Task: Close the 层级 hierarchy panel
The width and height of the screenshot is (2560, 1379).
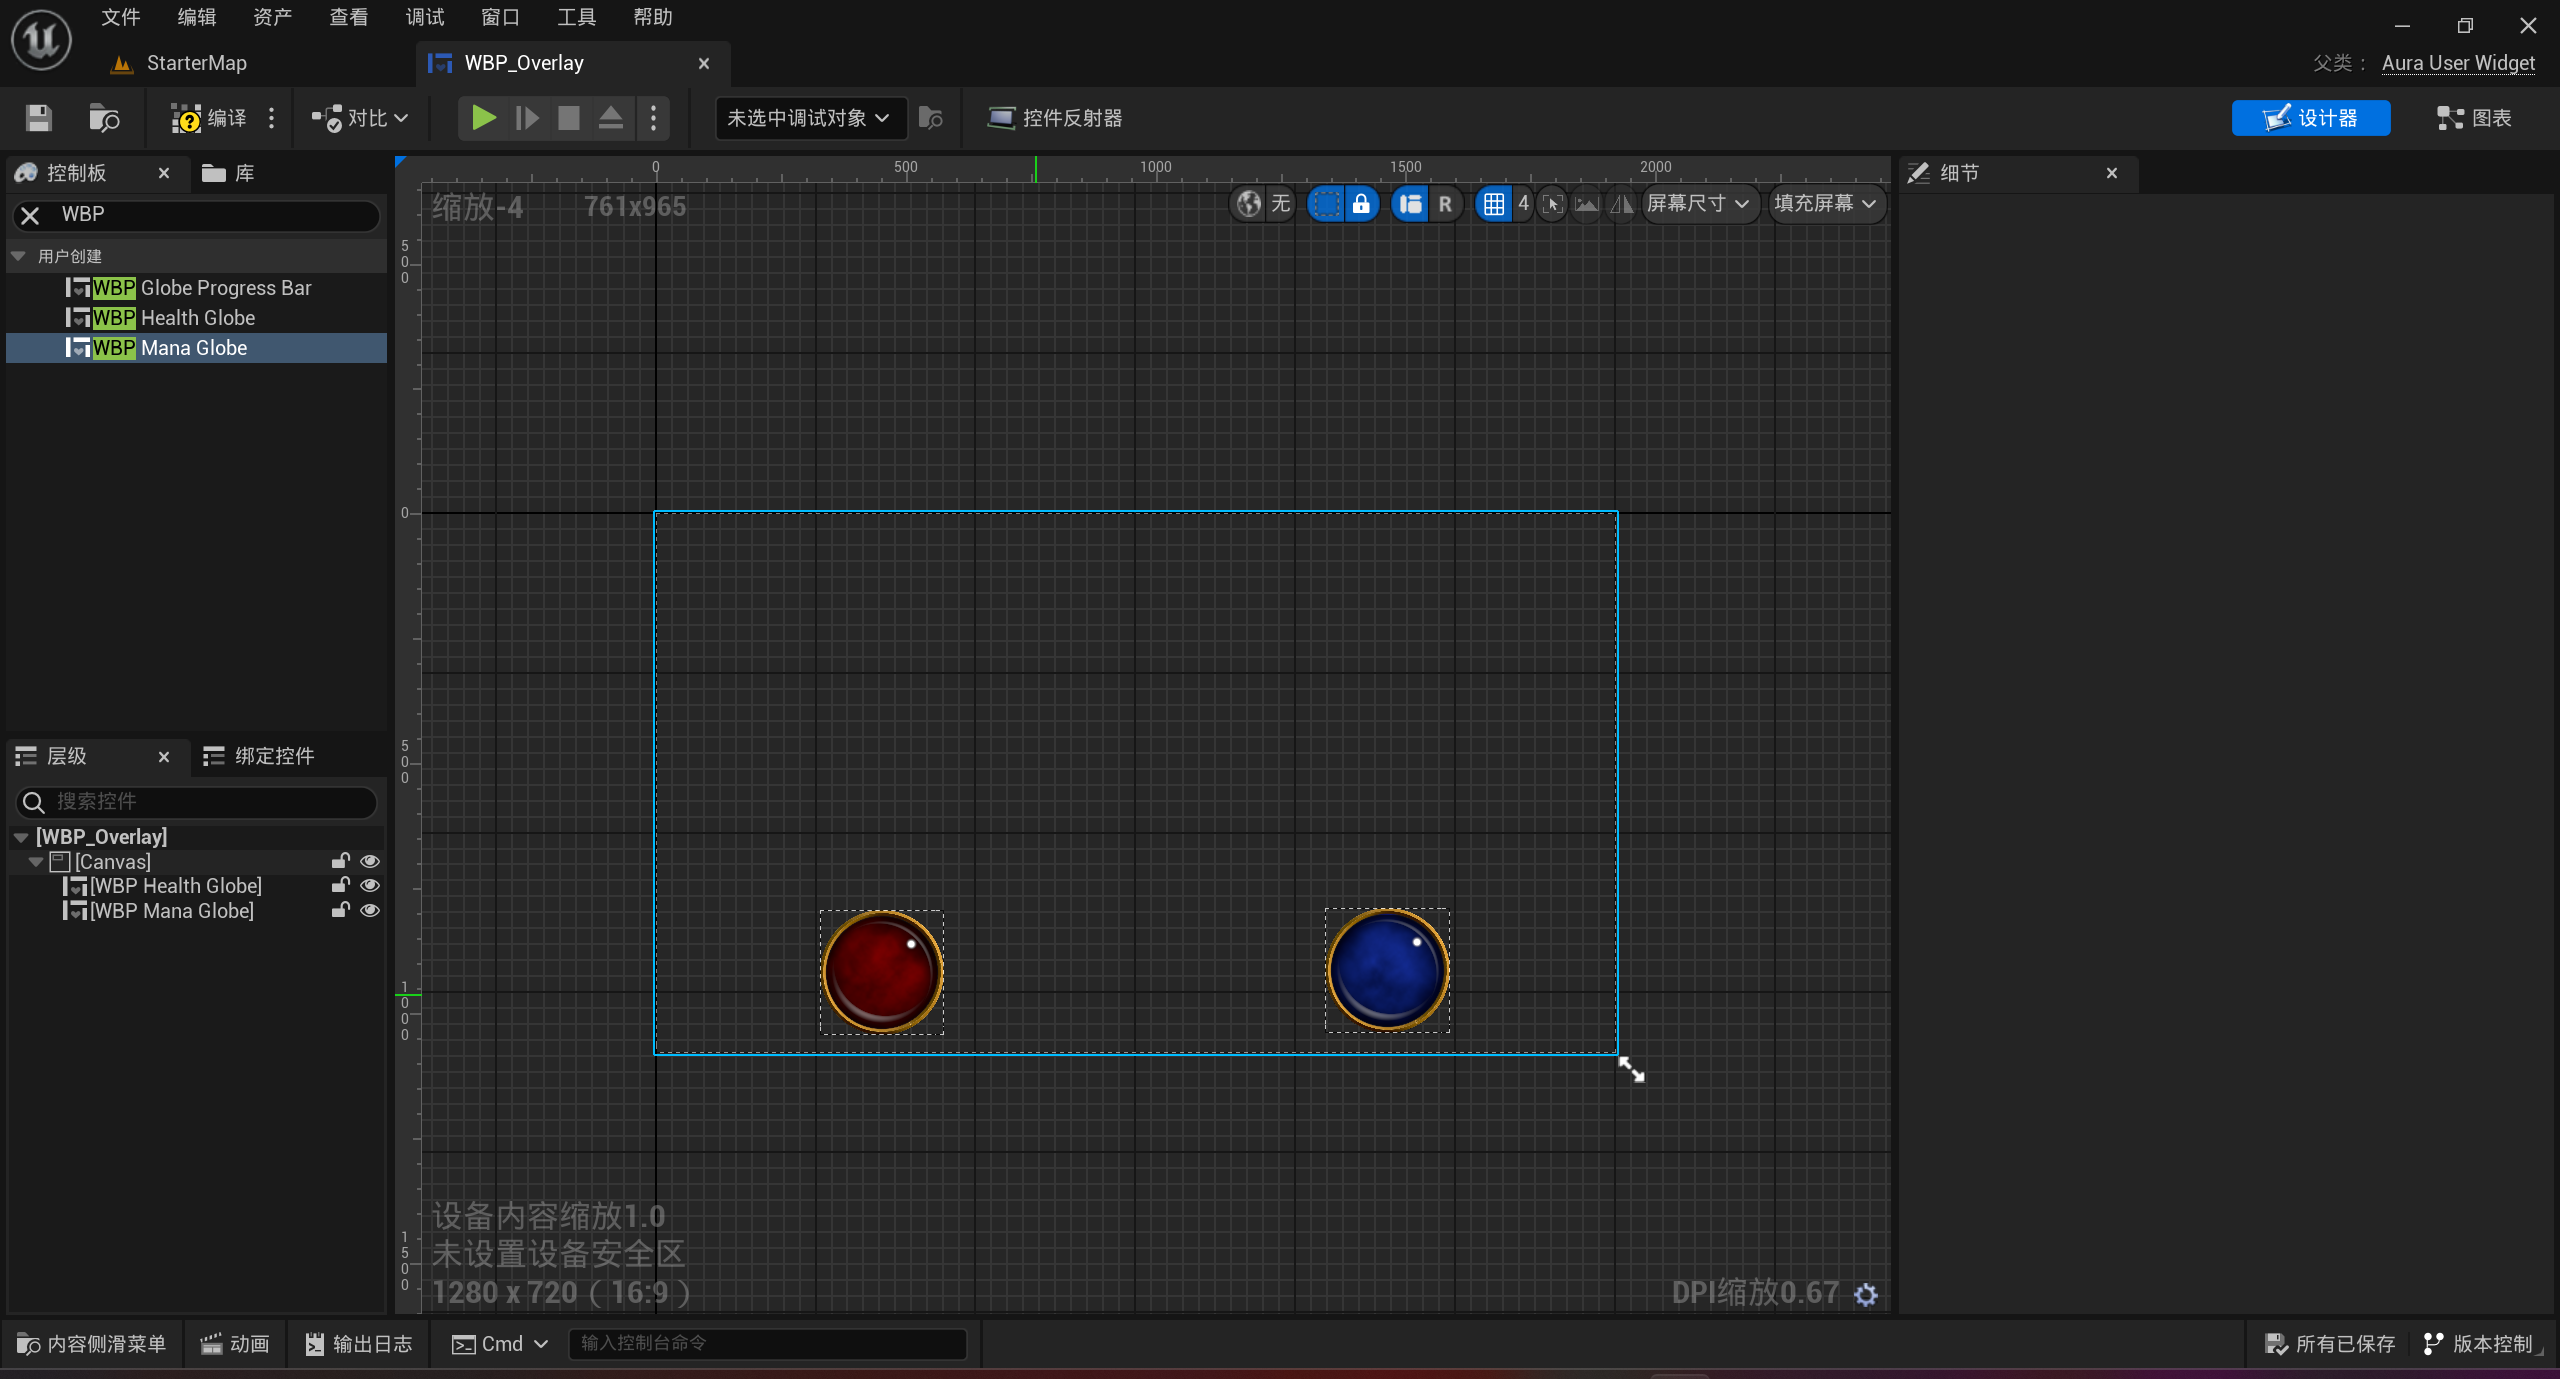Action: pyautogui.click(x=164, y=757)
